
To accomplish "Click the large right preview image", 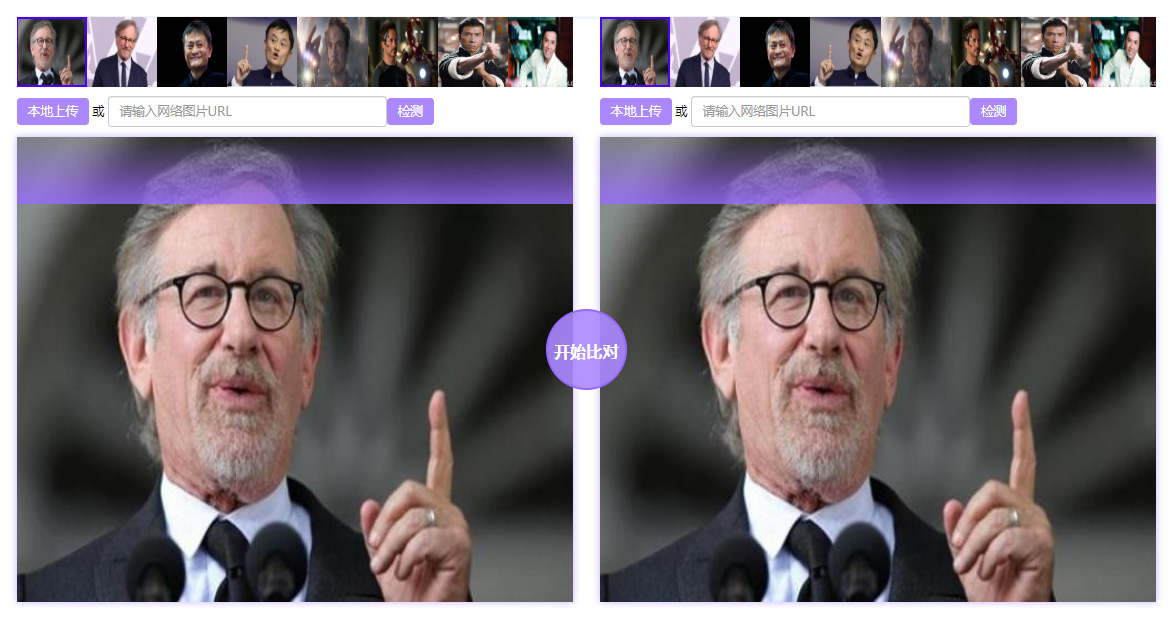I will (878, 369).
